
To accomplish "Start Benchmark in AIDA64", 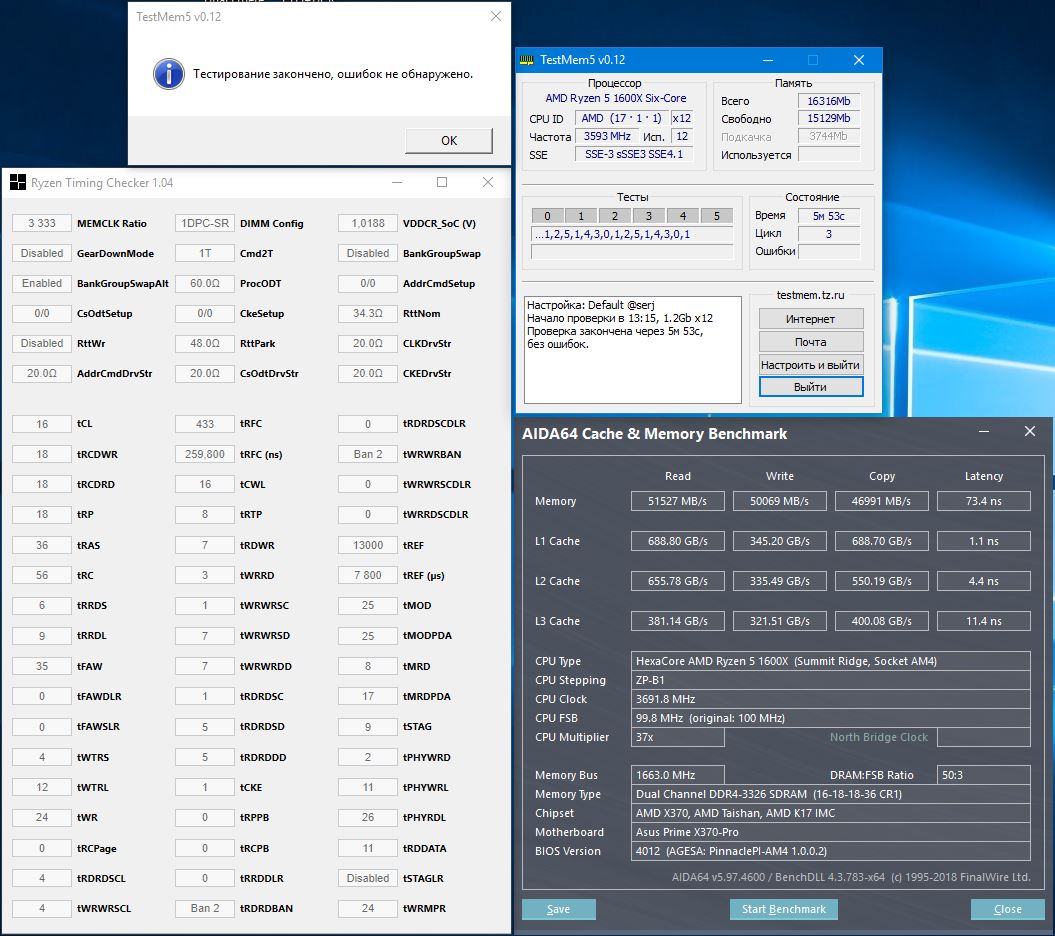I will pos(783,909).
